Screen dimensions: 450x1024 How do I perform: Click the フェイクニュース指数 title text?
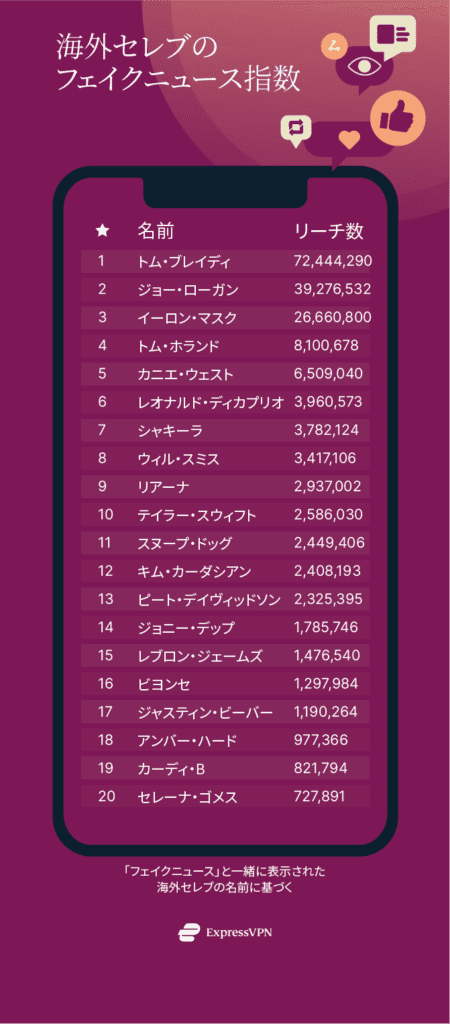point(178,80)
